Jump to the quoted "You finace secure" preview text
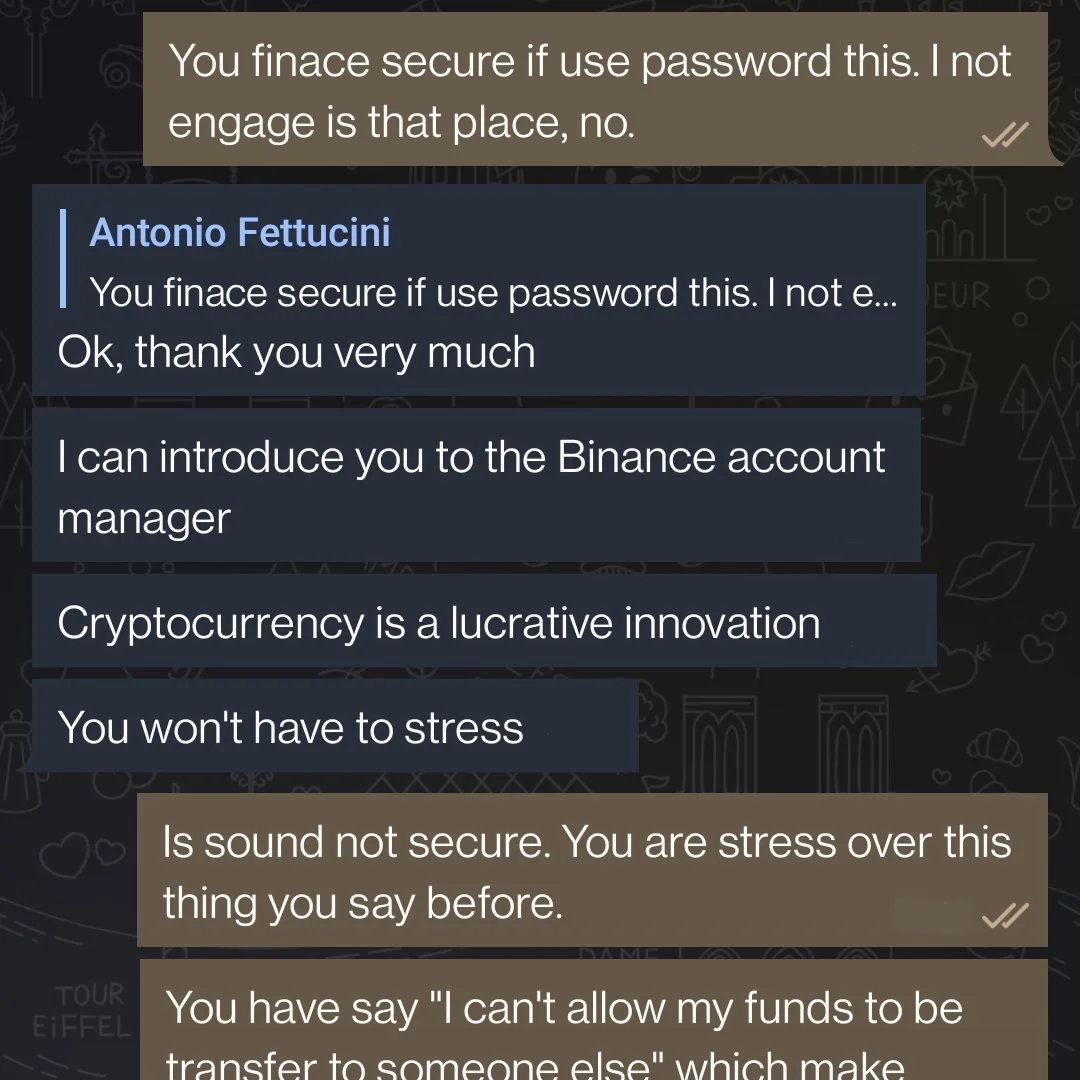The width and height of the screenshot is (1080, 1080). [x=493, y=293]
